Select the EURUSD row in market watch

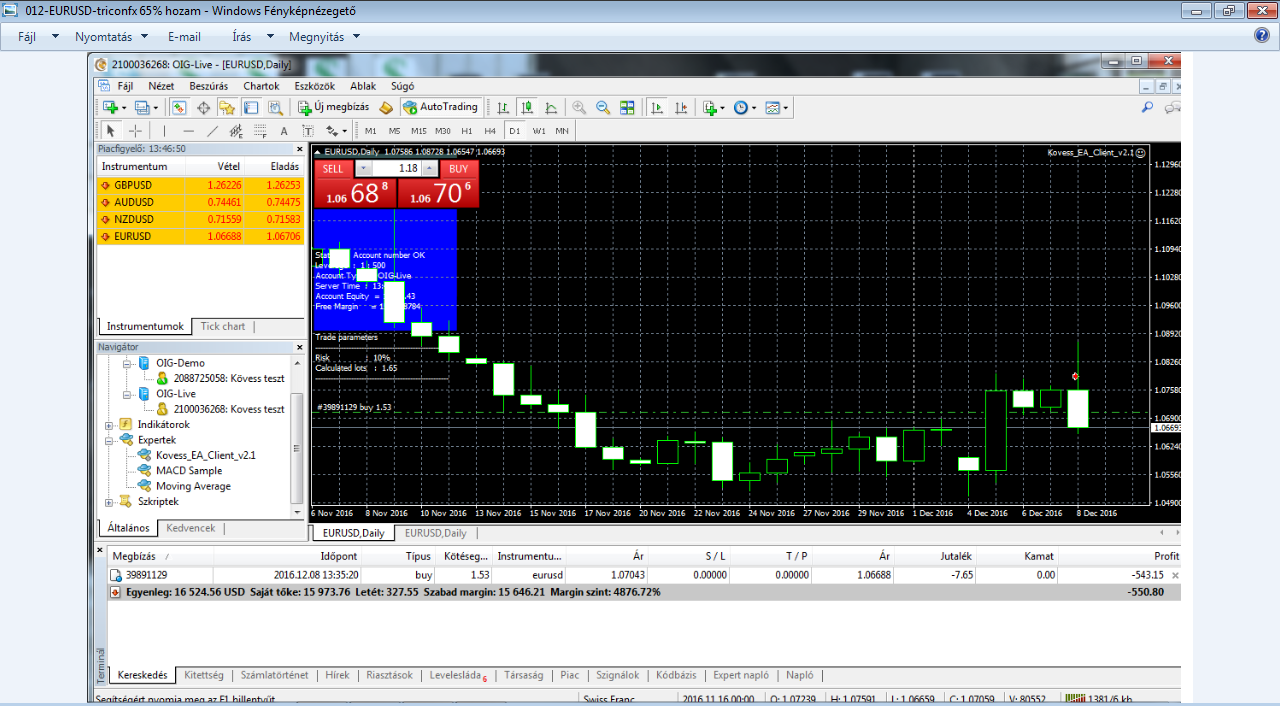point(200,236)
